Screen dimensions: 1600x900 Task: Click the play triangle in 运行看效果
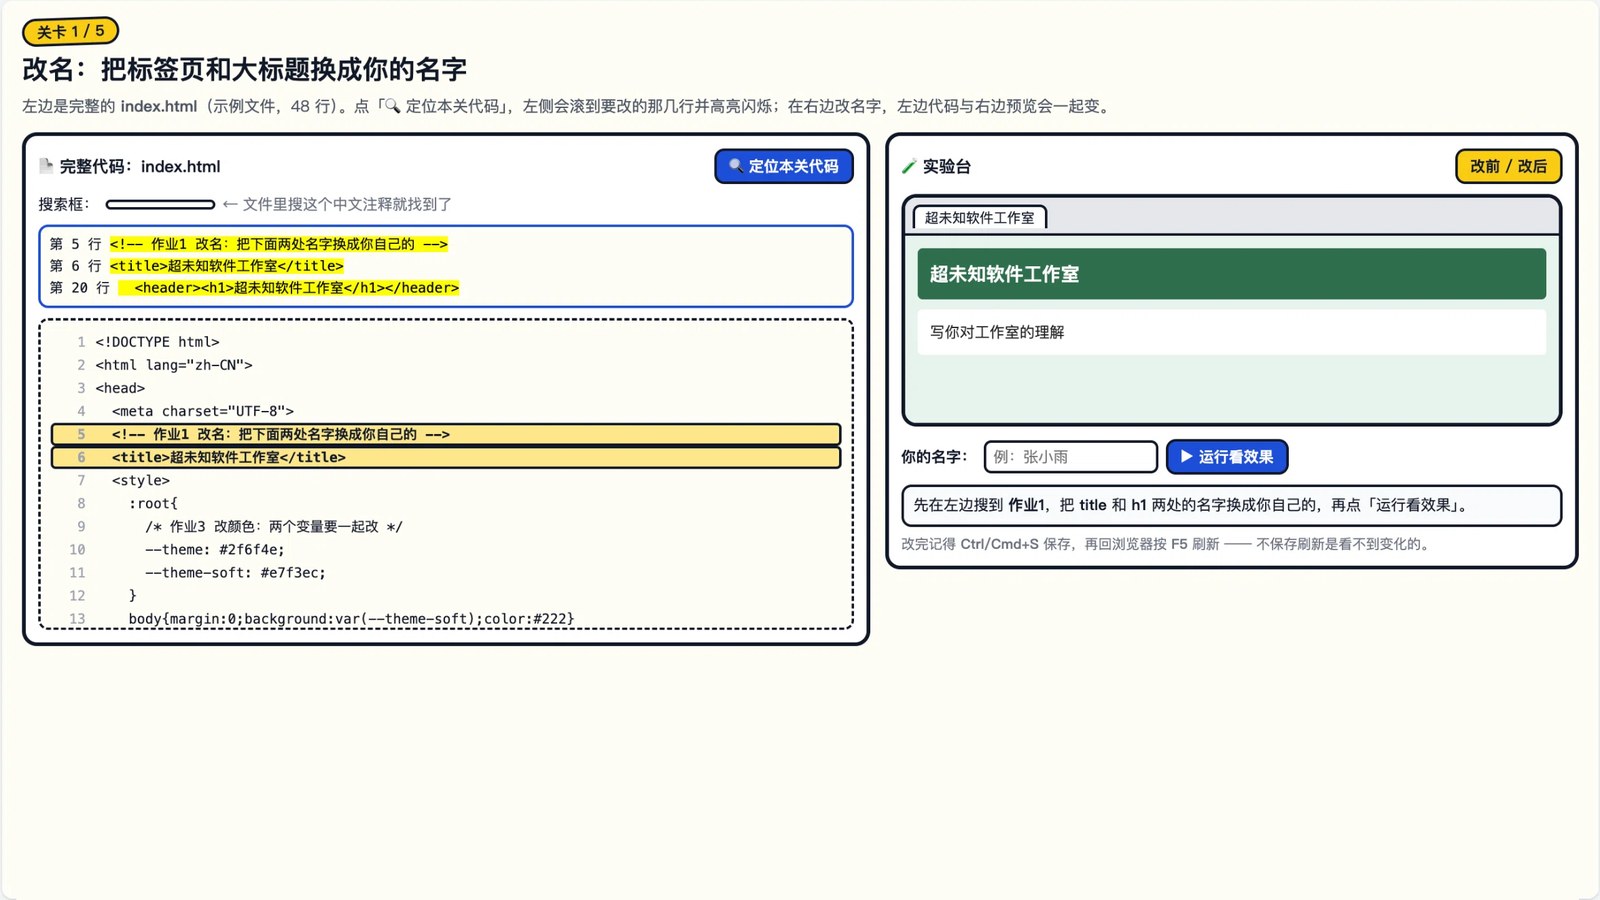pyautogui.click(x=1186, y=457)
